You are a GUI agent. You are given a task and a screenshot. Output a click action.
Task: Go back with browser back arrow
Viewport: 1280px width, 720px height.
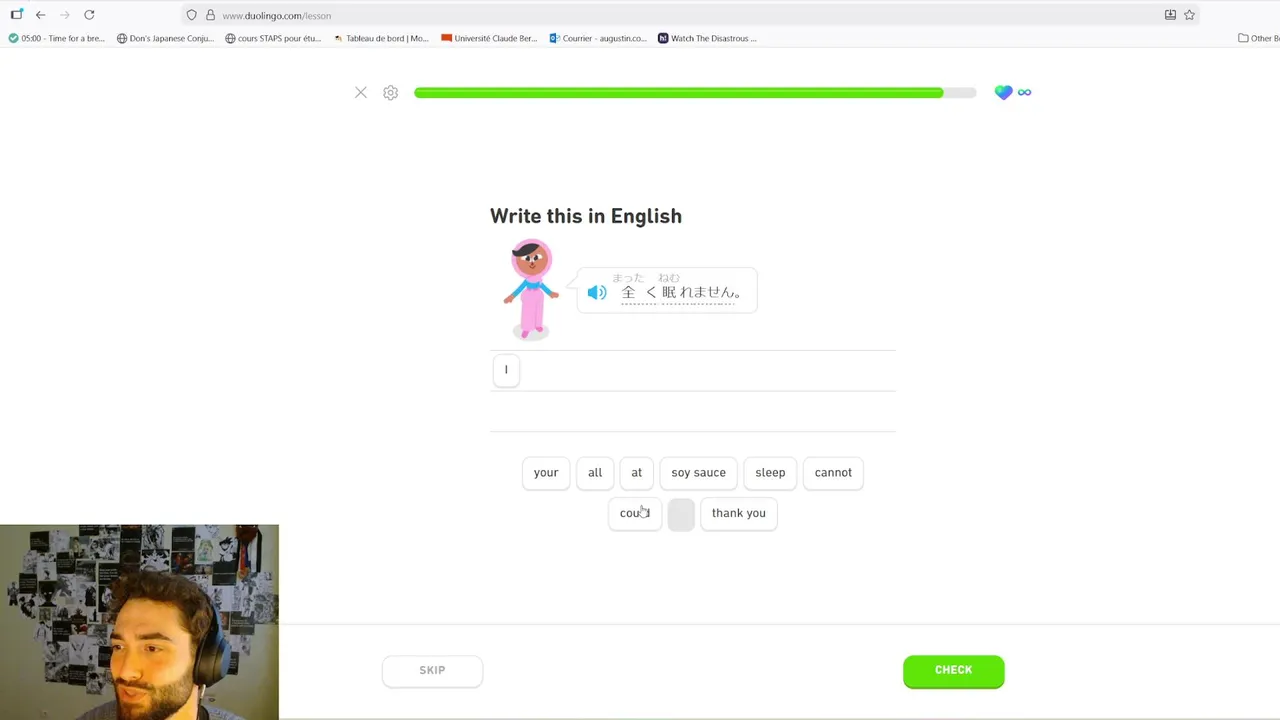(40, 15)
